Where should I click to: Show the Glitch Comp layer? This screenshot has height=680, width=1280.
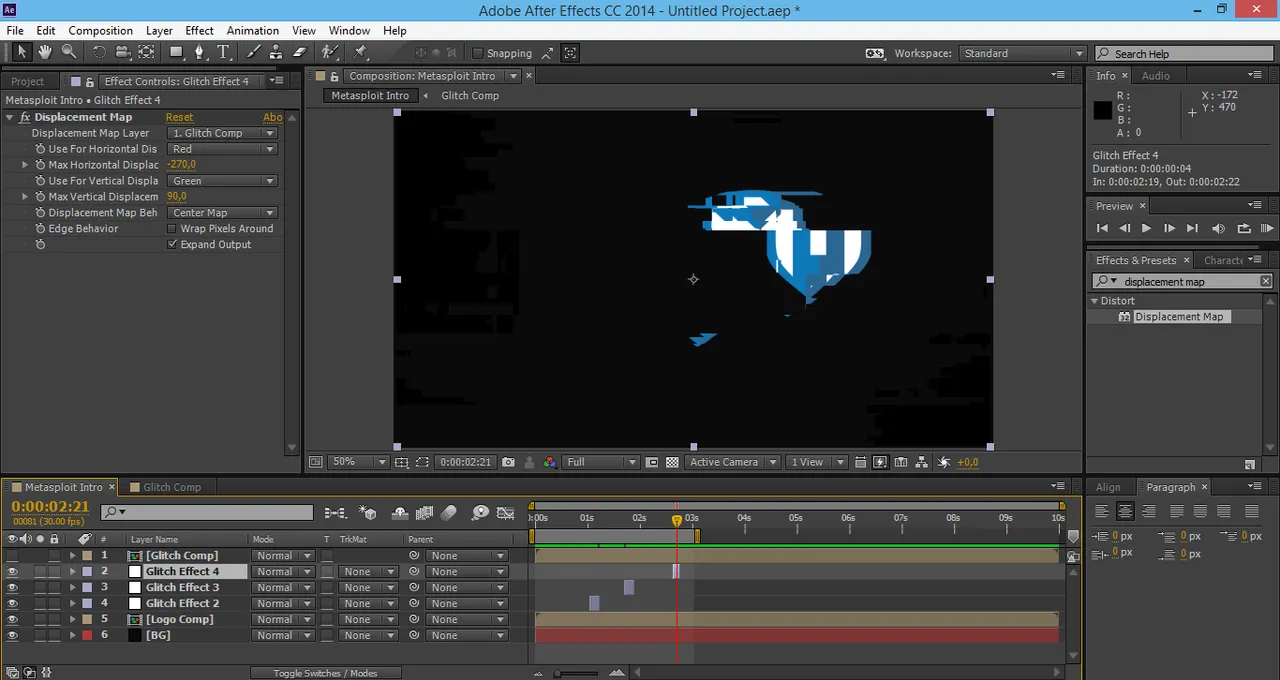click(x=12, y=556)
